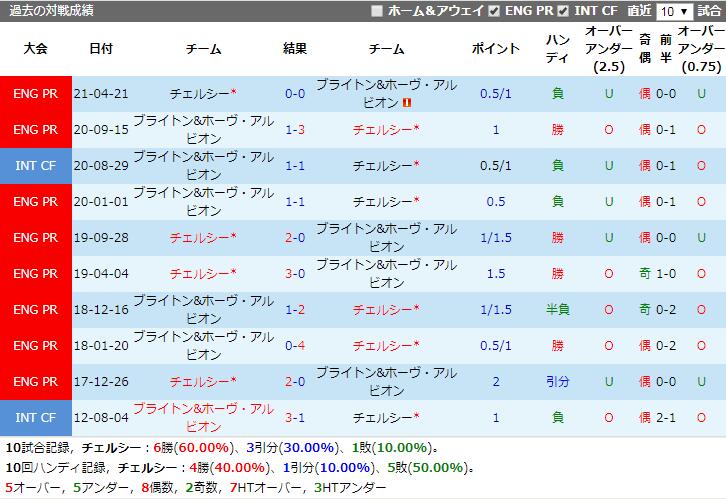Screen dimensions: 726x499
Task: Select the red ブライトン home team on 12-08-04
Action: click(204, 418)
